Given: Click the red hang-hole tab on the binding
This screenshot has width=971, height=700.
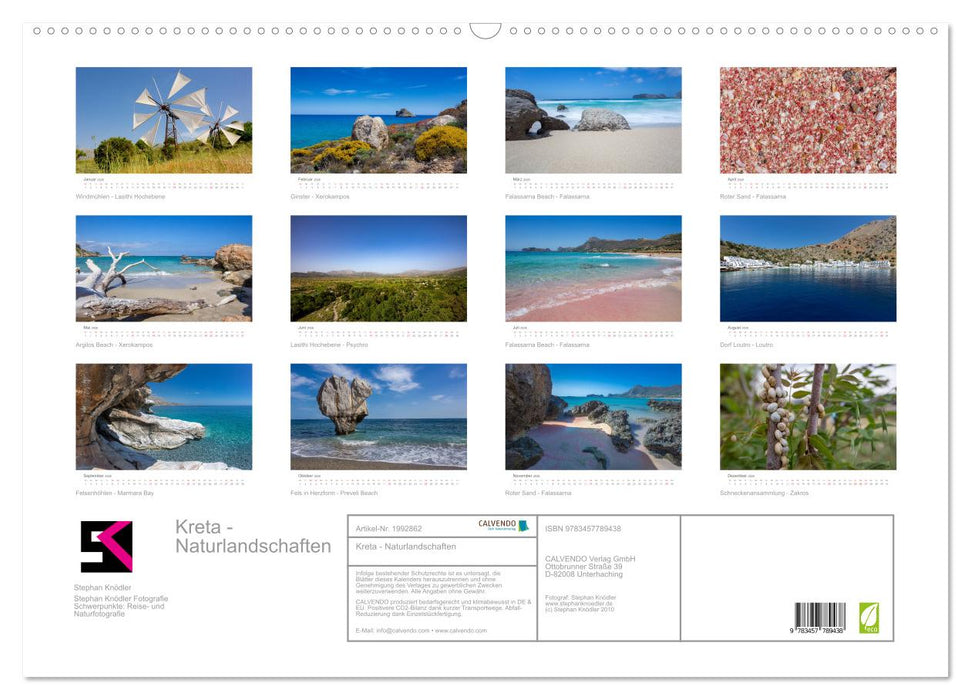Looking at the screenshot, I should click(x=487, y=28).
